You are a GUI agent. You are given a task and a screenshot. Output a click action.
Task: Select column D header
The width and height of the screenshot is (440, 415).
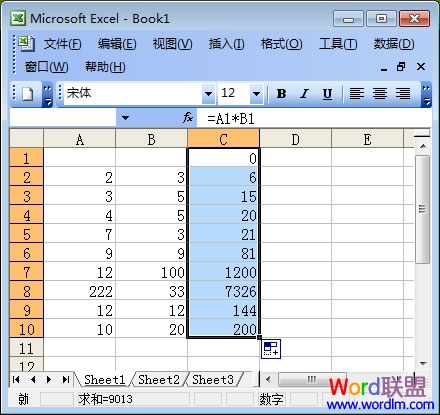tap(295, 139)
